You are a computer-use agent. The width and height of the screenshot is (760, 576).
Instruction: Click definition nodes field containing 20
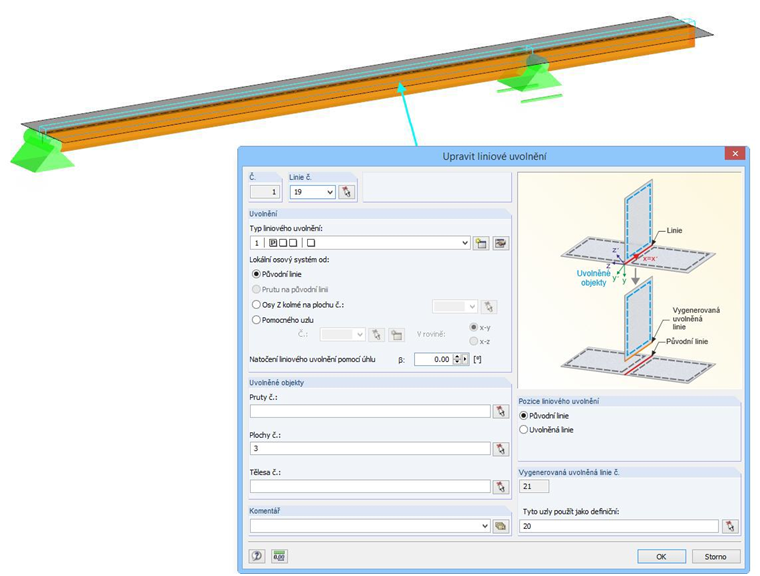click(618, 526)
